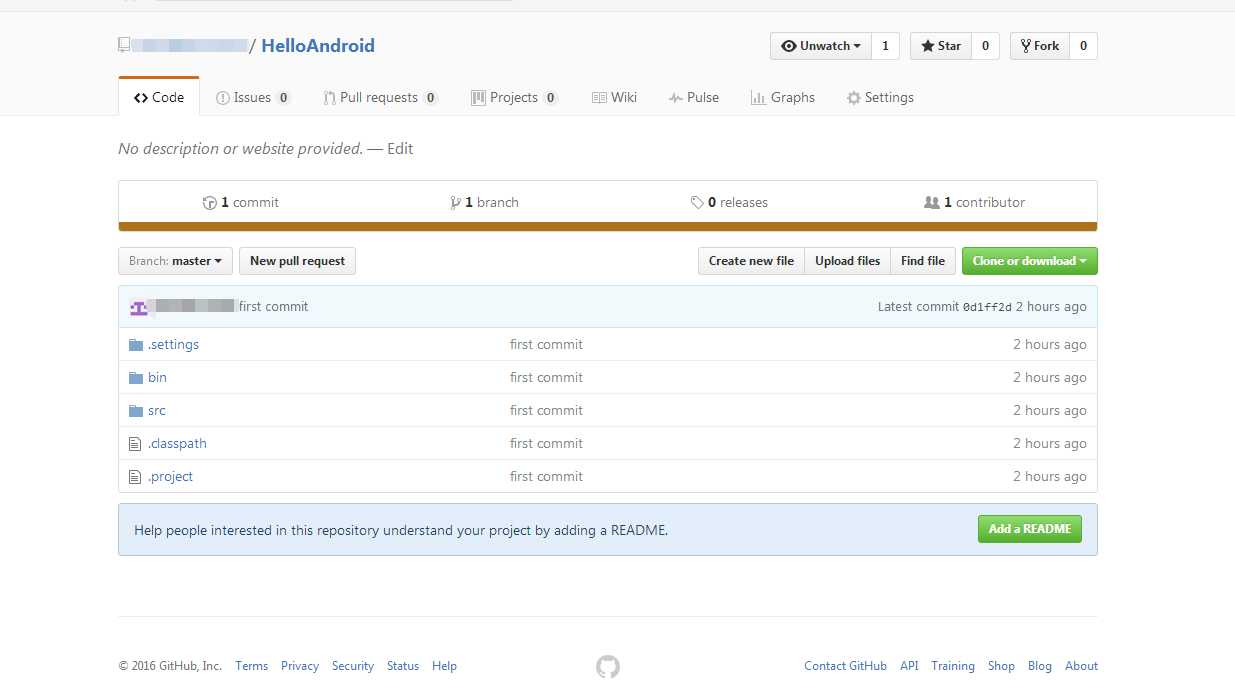This screenshot has height=686, width=1235.
Task: Open the Unwatch dropdown
Action: click(x=821, y=46)
